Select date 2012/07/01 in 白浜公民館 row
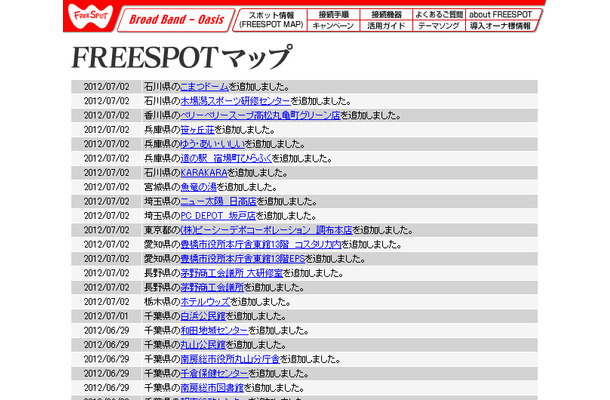Viewport: 610px width, 400px height. pyautogui.click(x=106, y=316)
